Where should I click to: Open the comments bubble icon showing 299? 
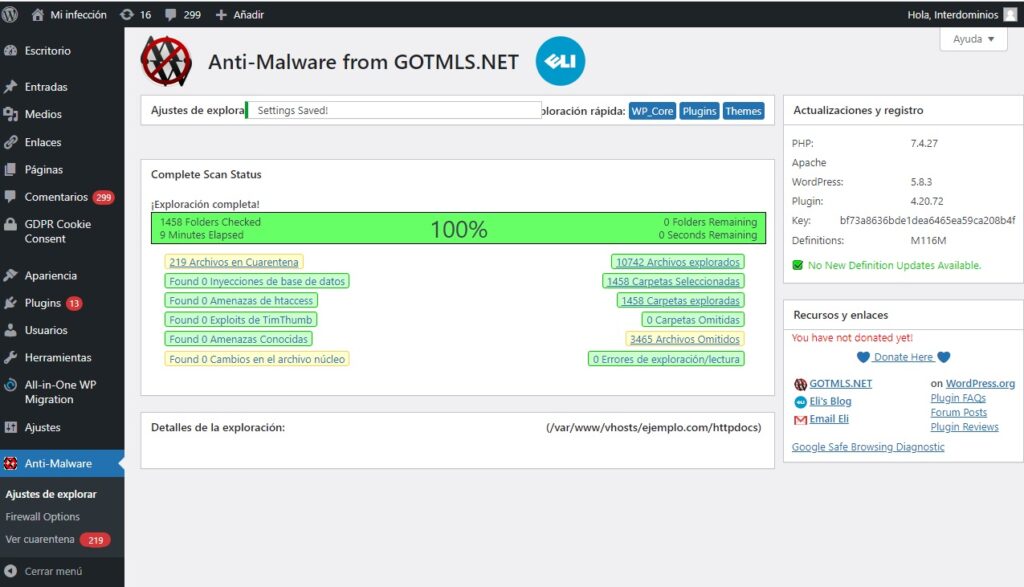click(171, 14)
